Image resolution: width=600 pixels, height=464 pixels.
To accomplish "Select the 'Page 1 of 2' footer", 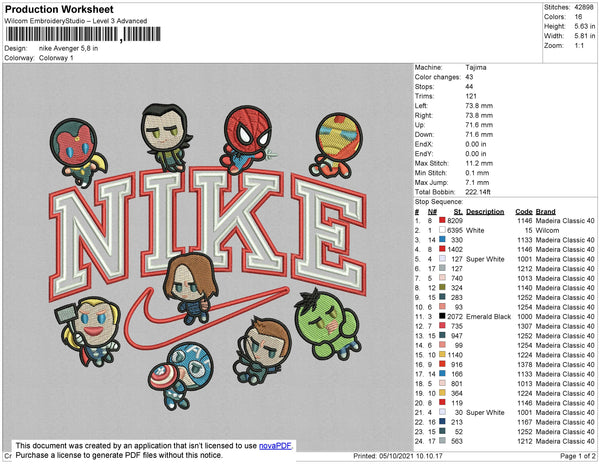I will point(578,456).
